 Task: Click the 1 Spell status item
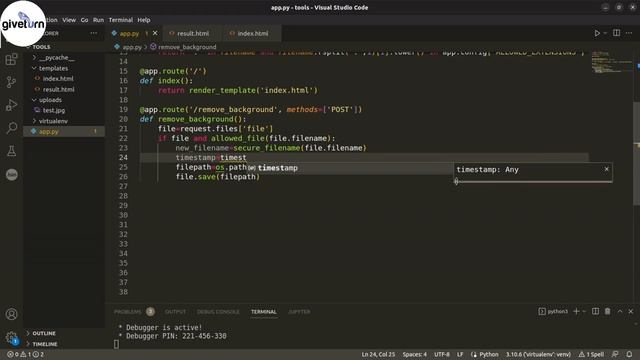pos(591,354)
